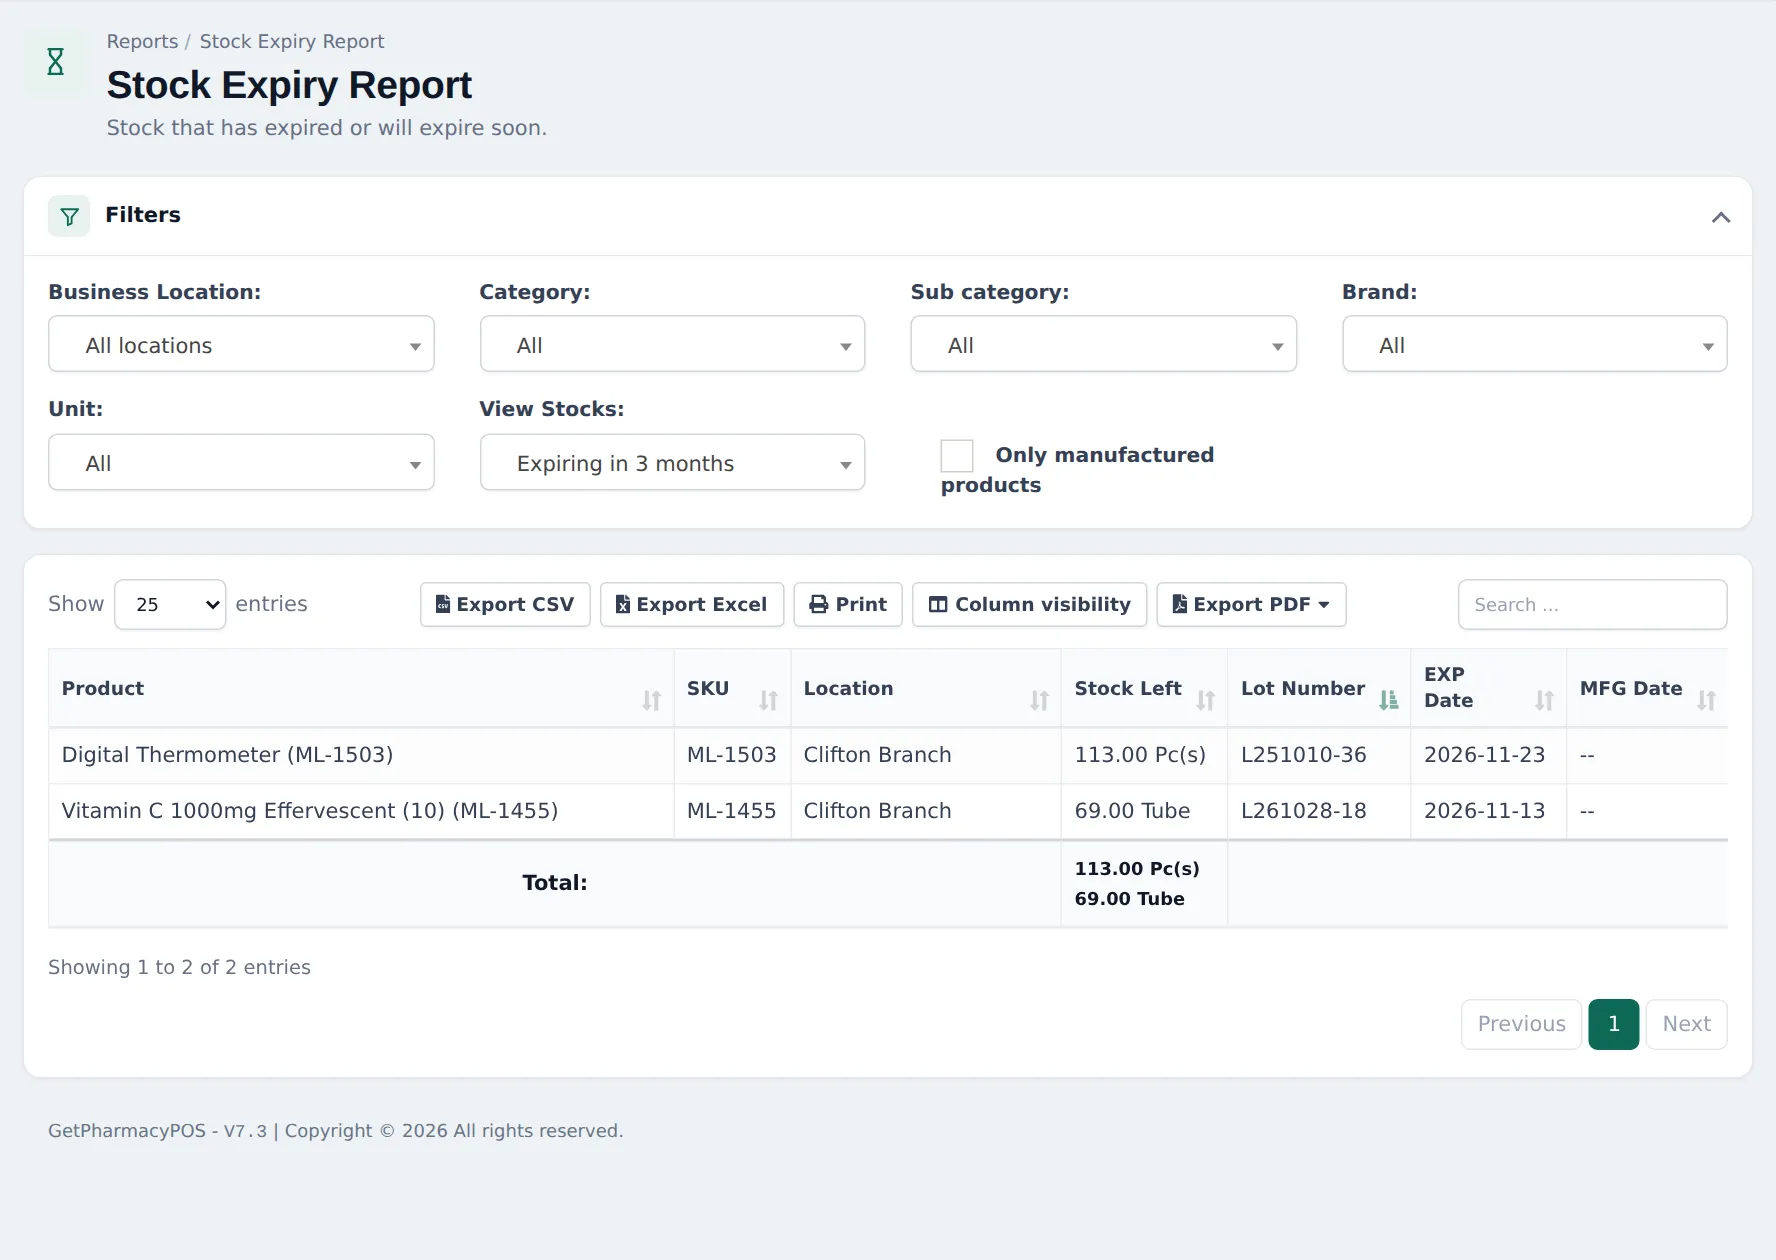Select page 1 in pagination
Screen dimensions: 1776x1260
1613,1024
